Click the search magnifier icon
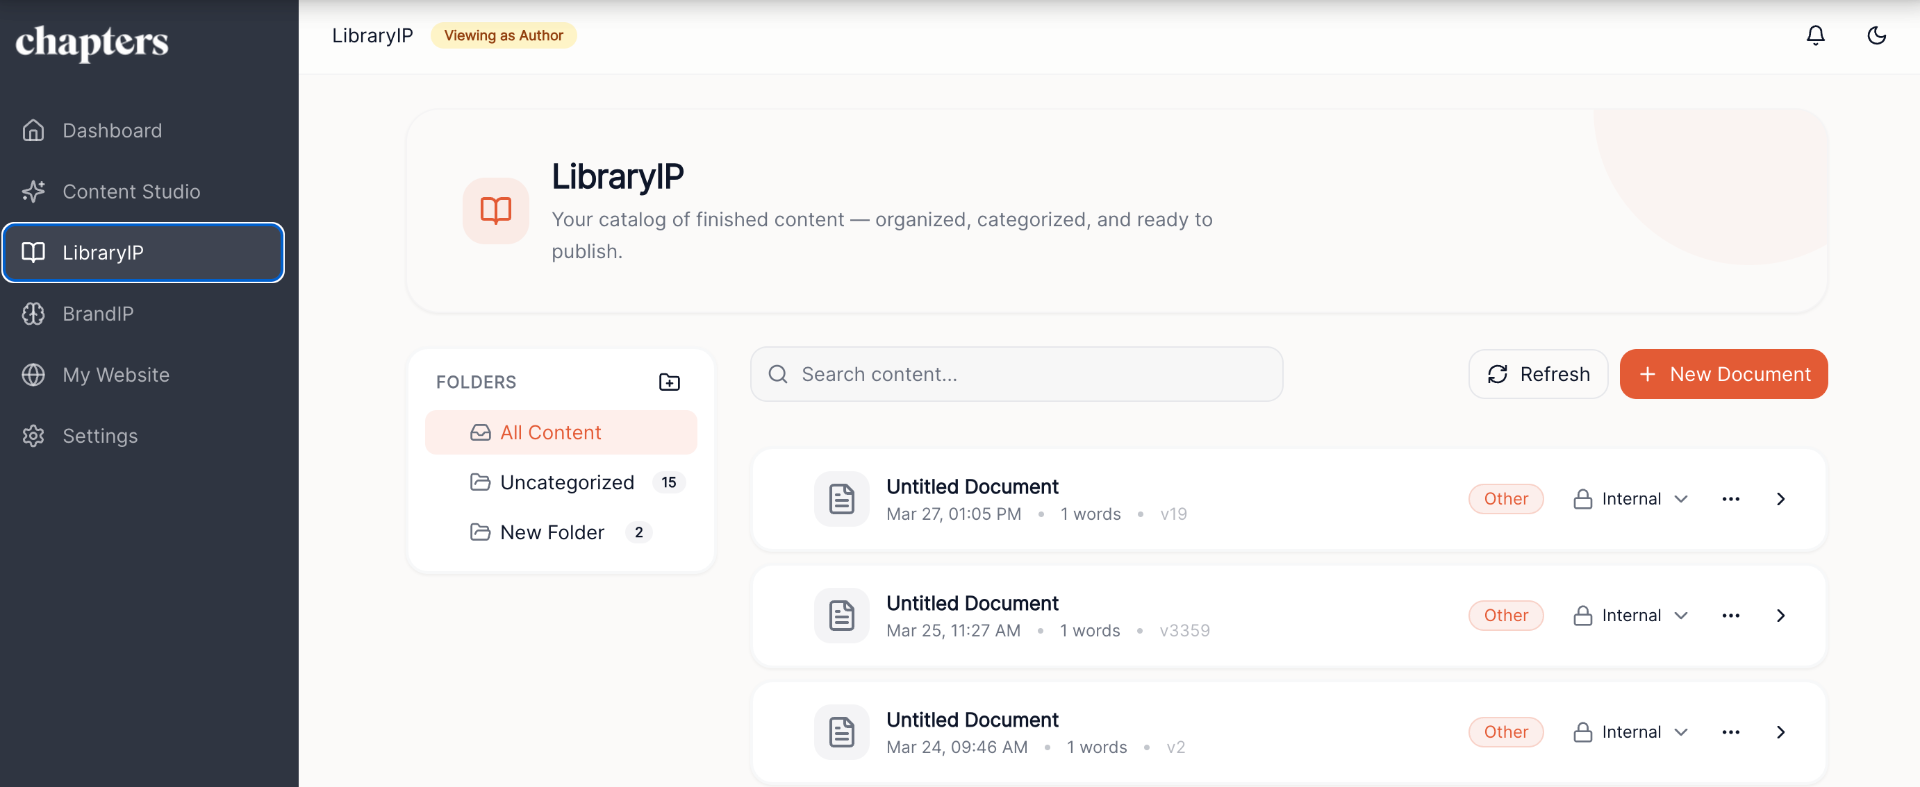Viewport: 1920px width, 787px height. pyautogui.click(x=778, y=374)
